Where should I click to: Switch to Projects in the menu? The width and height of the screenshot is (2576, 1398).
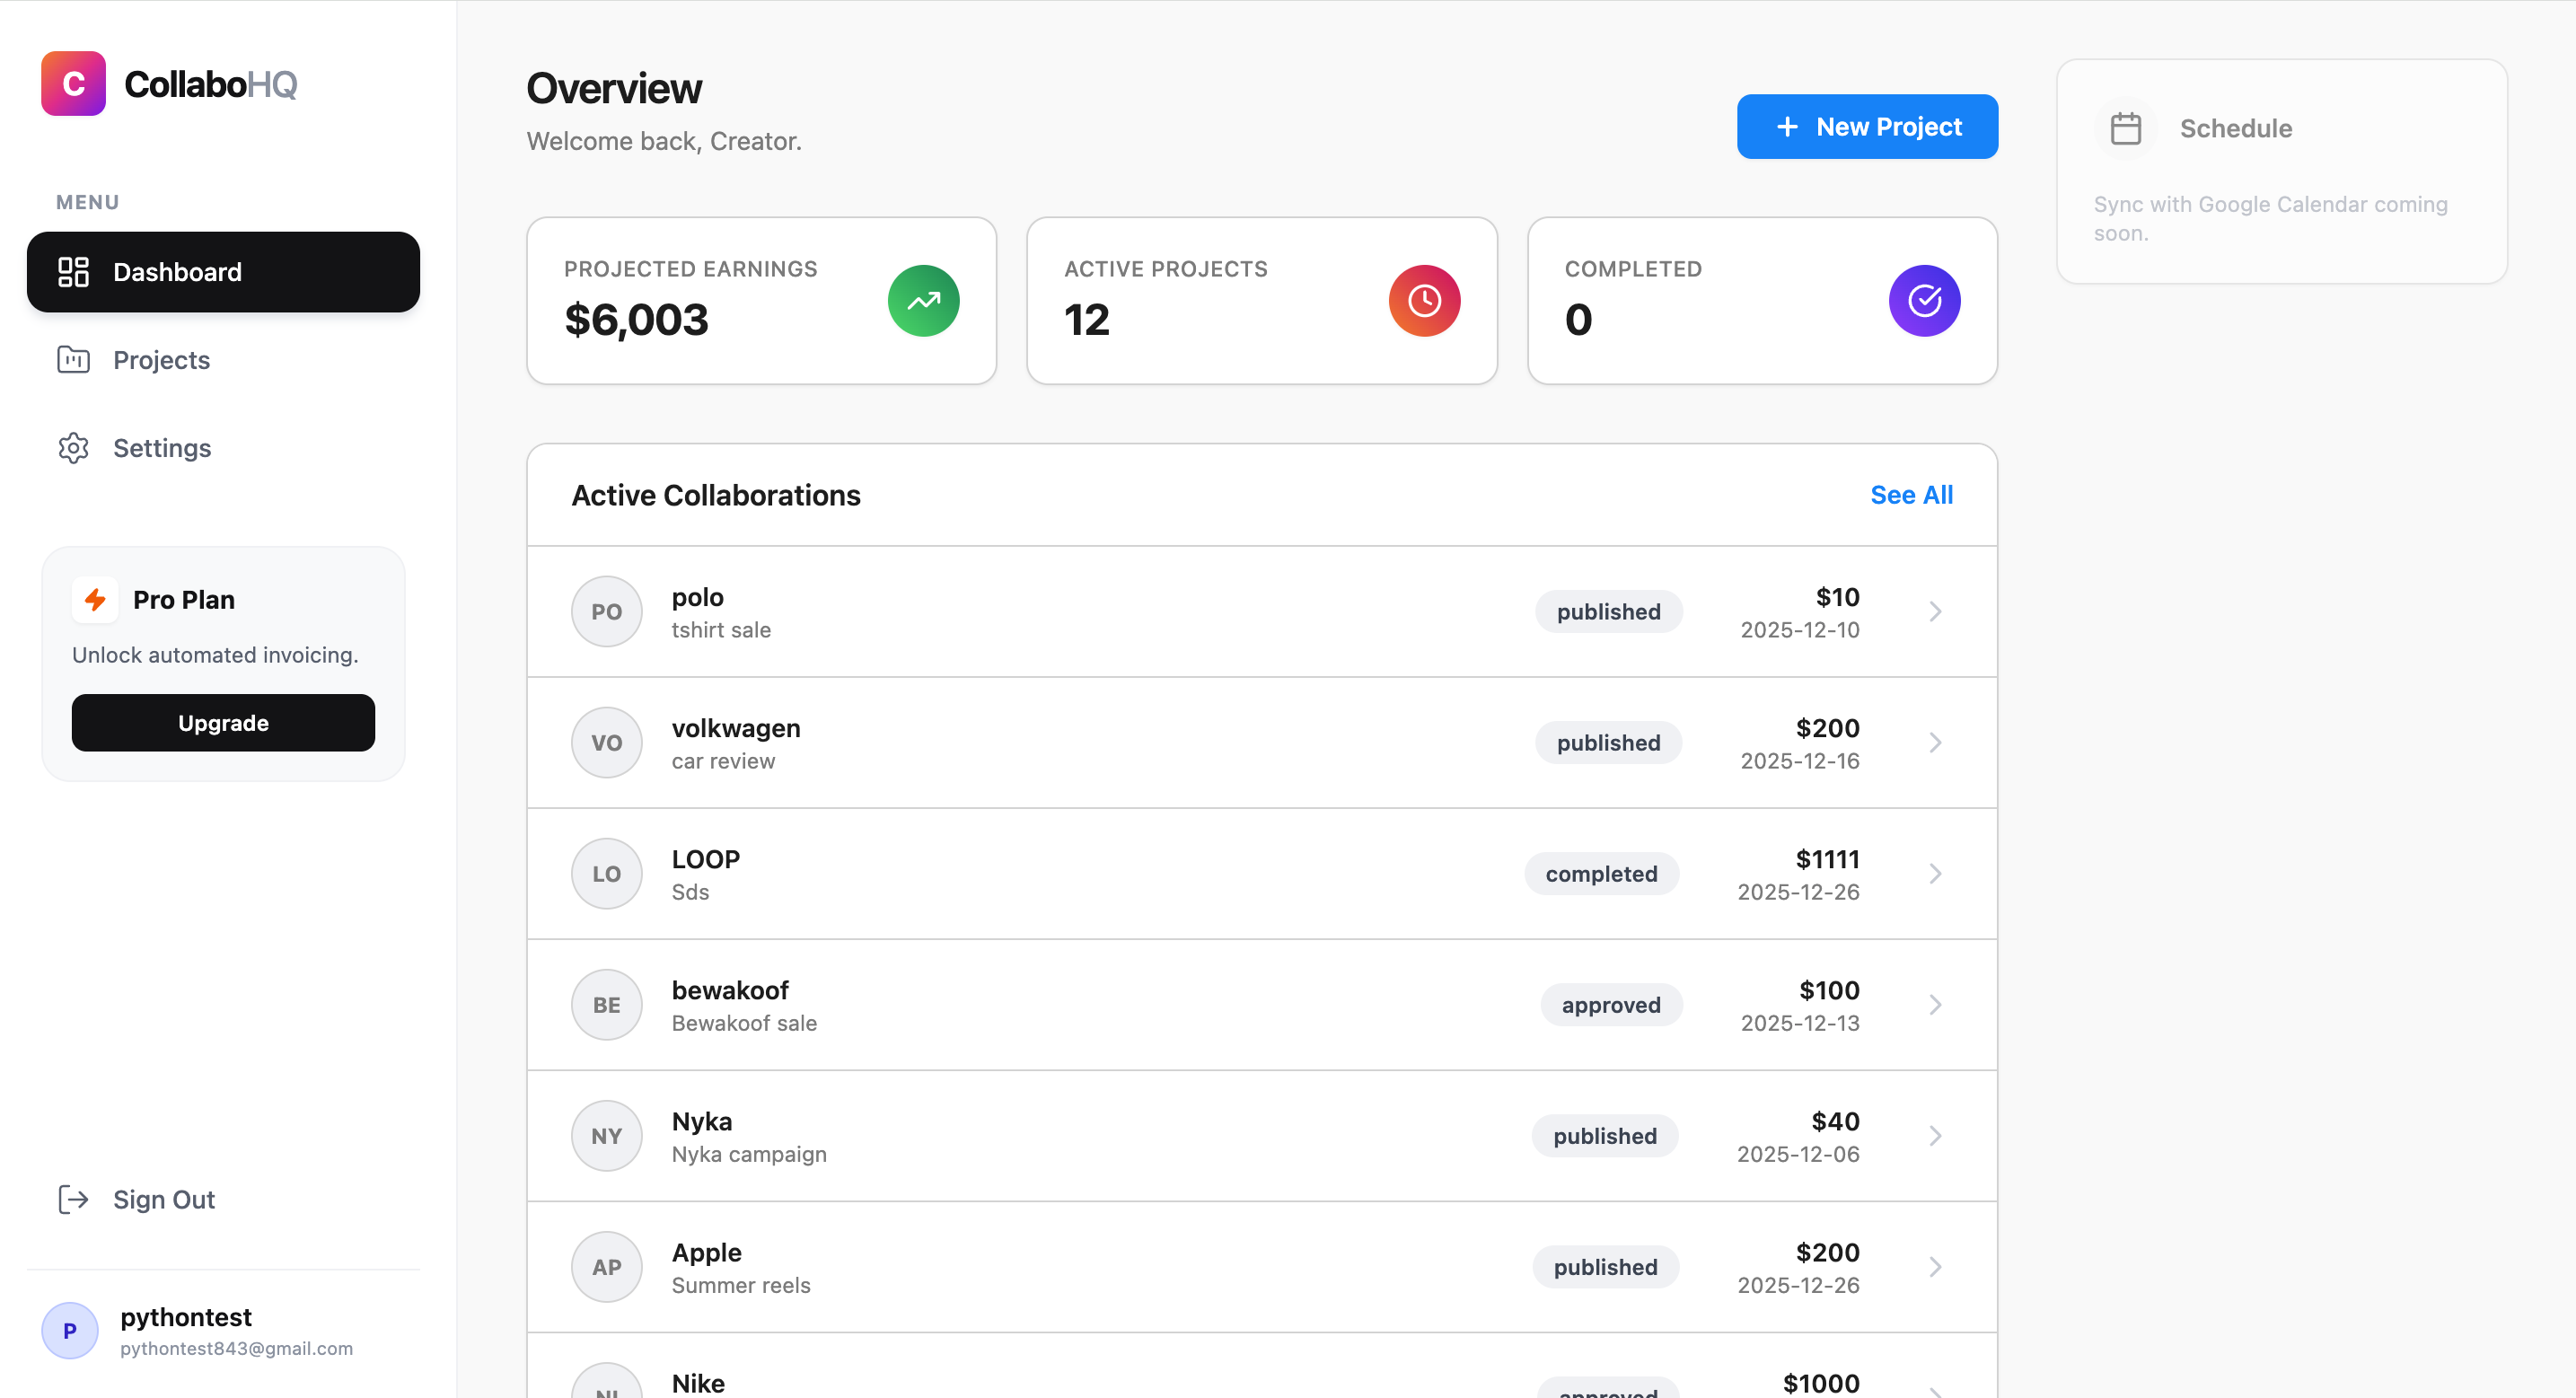coord(160,360)
